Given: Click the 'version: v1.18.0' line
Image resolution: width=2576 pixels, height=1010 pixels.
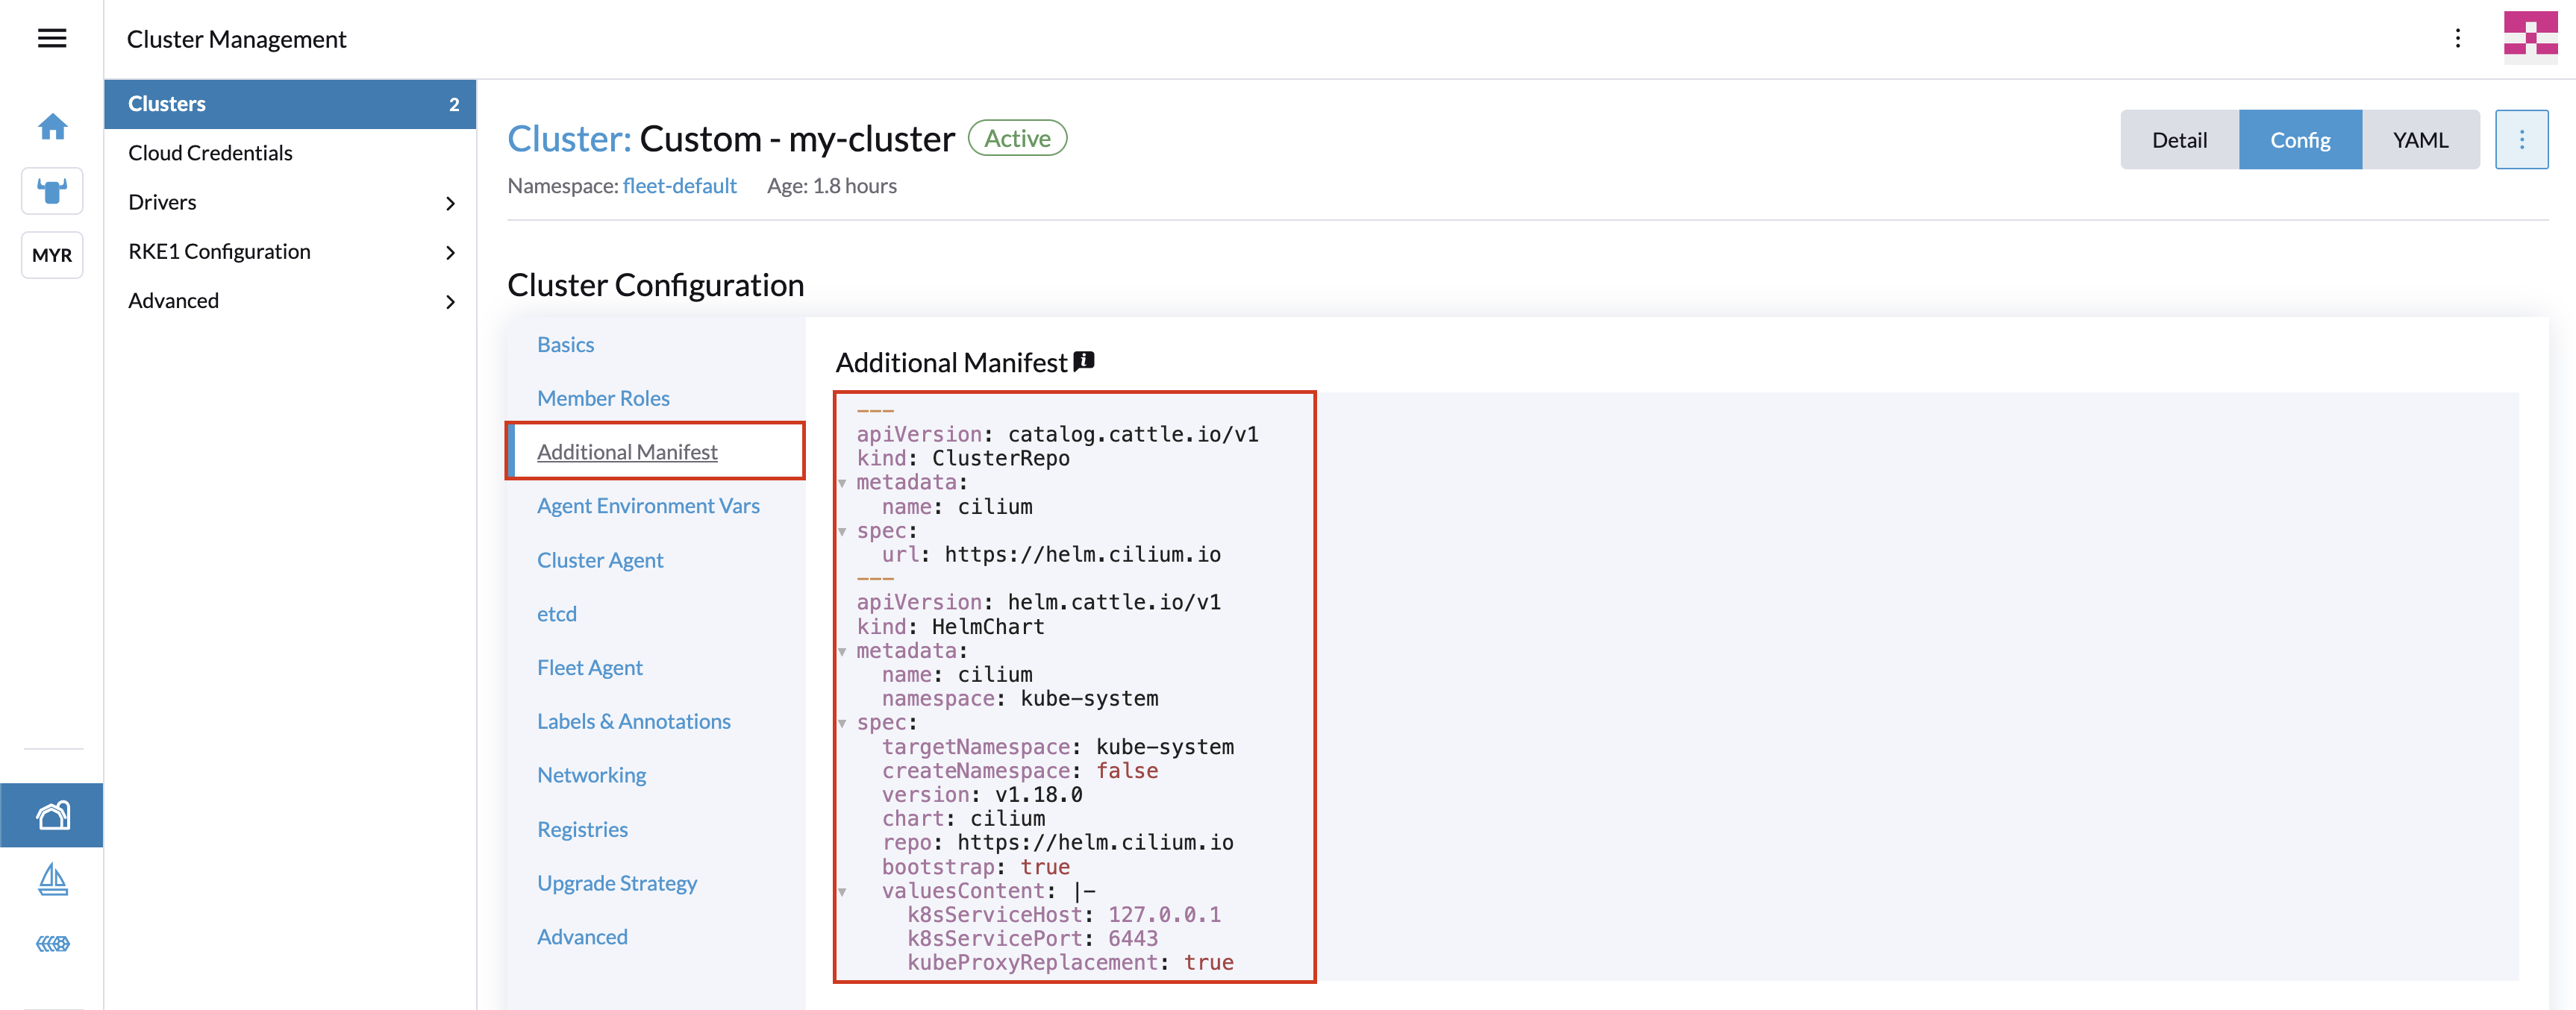Looking at the screenshot, I should click(982, 795).
